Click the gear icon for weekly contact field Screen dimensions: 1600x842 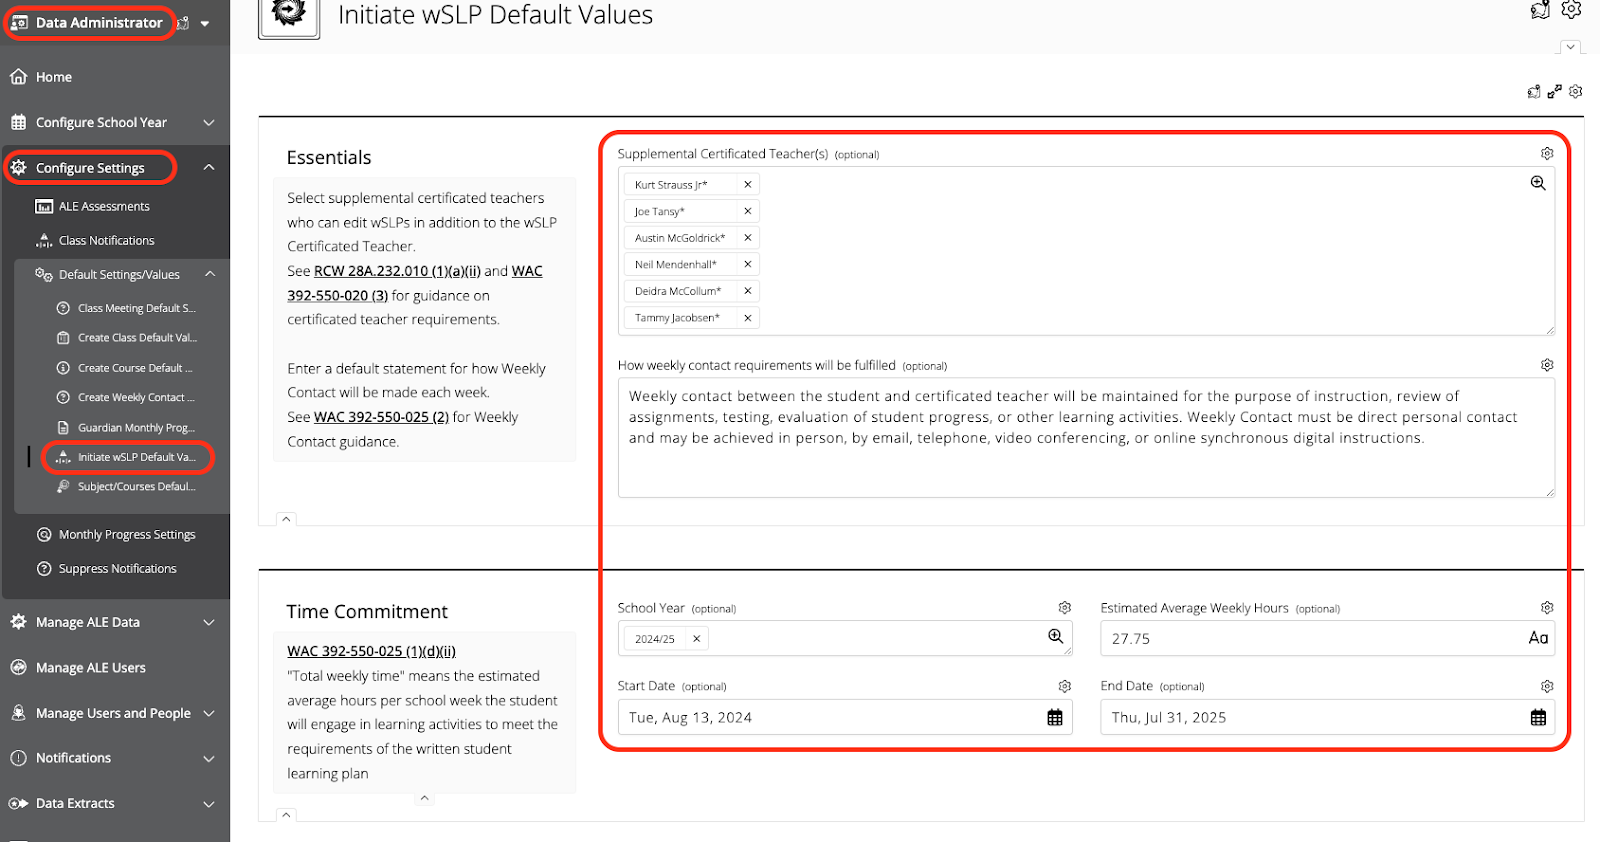[x=1547, y=365]
